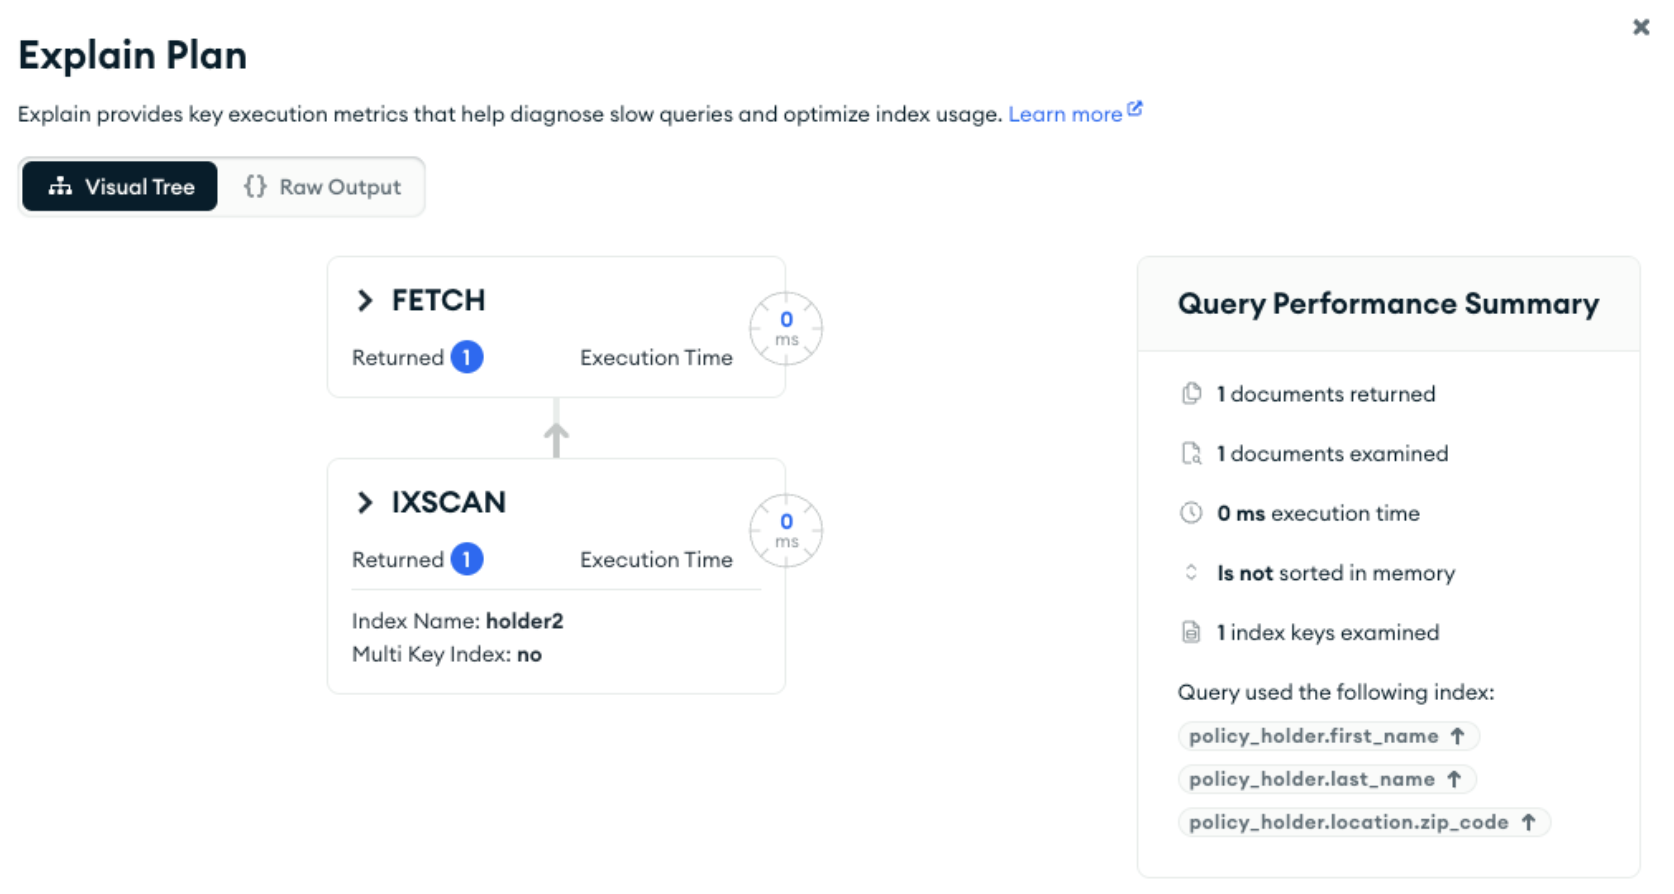Switch to the Raw Output view
This screenshot has height=894, width=1674.
322,187
